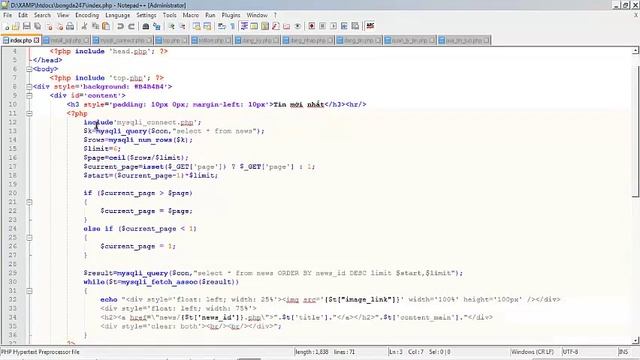Click the Zoom Out toolbar icon

point(182,27)
